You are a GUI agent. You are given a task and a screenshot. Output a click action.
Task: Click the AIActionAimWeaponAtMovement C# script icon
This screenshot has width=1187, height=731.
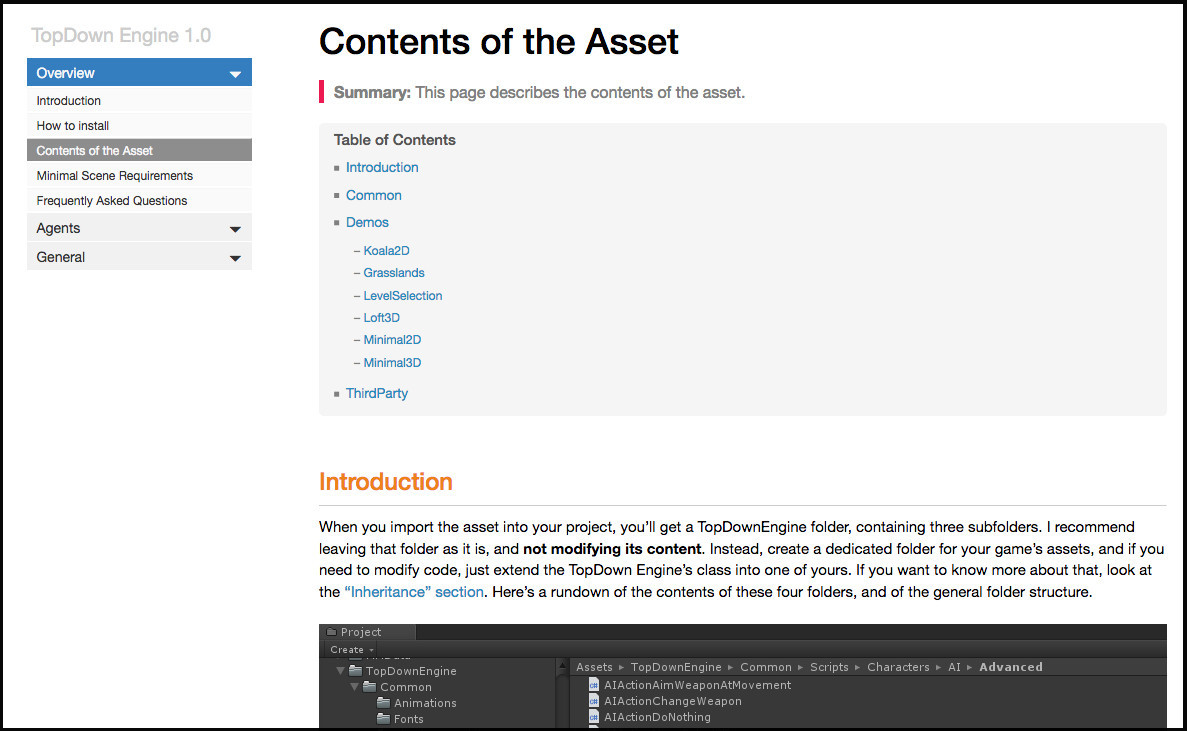[594, 685]
